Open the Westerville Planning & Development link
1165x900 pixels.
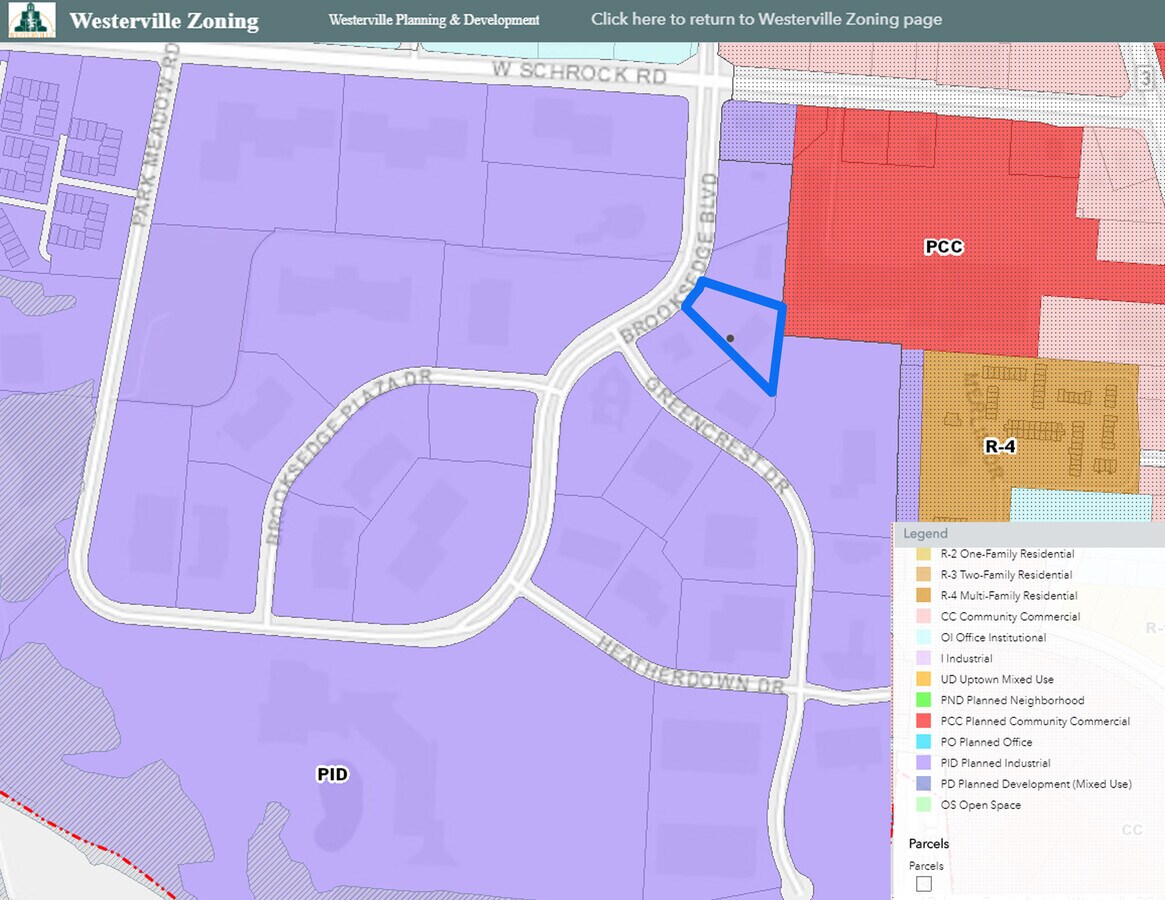point(434,20)
